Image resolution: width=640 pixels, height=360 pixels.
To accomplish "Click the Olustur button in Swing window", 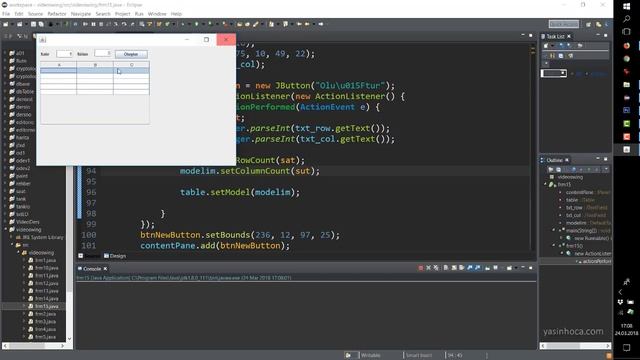I will pos(131,54).
